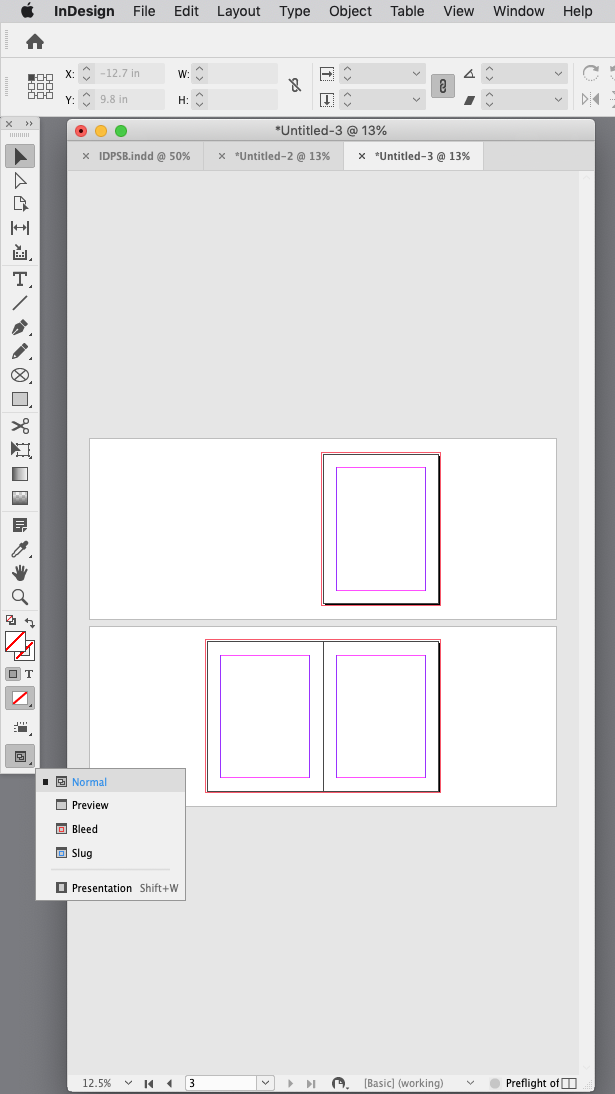Toggle formatting affects container button

coord(13,674)
